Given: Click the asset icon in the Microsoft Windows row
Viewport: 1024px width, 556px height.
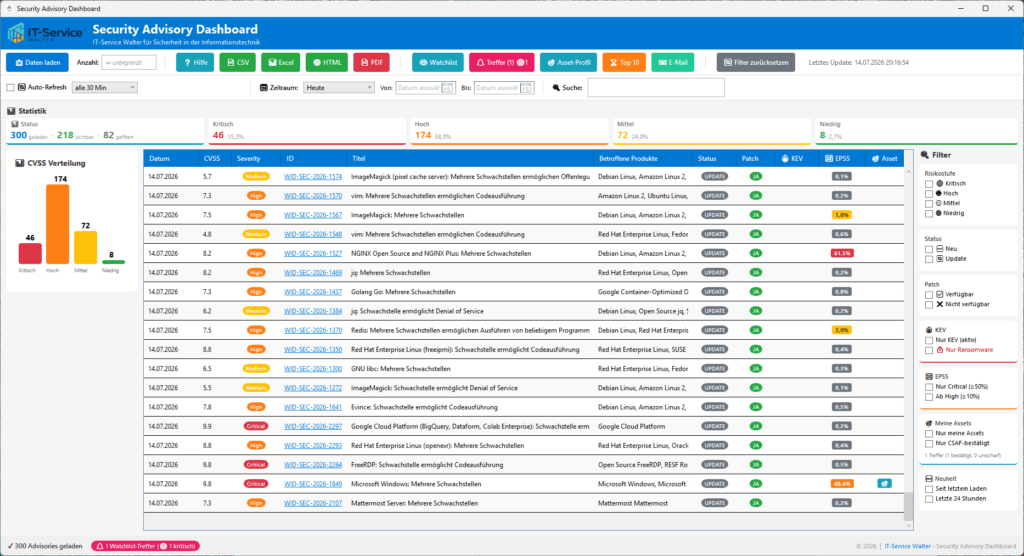Looking at the screenshot, I should [x=884, y=483].
